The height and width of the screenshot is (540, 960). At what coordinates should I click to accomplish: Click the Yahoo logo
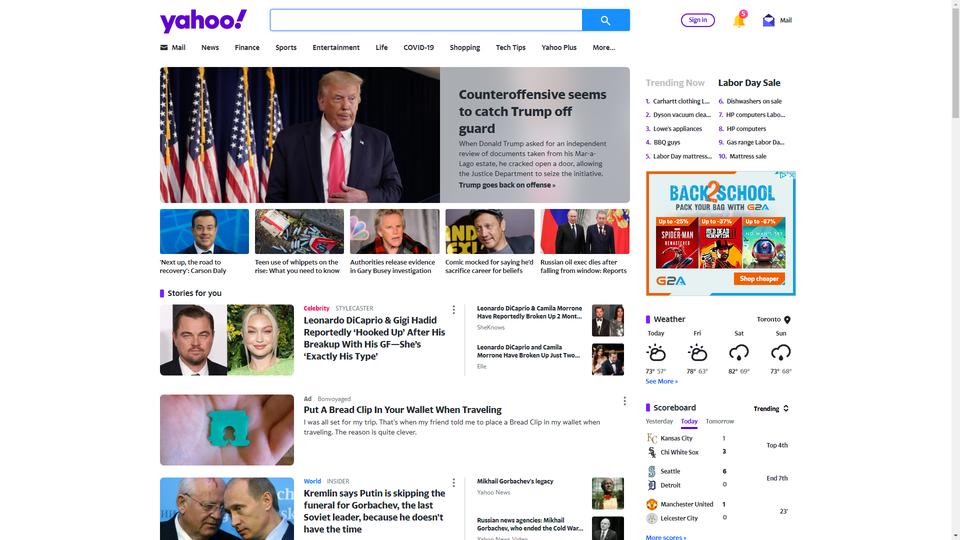(203, 21)
